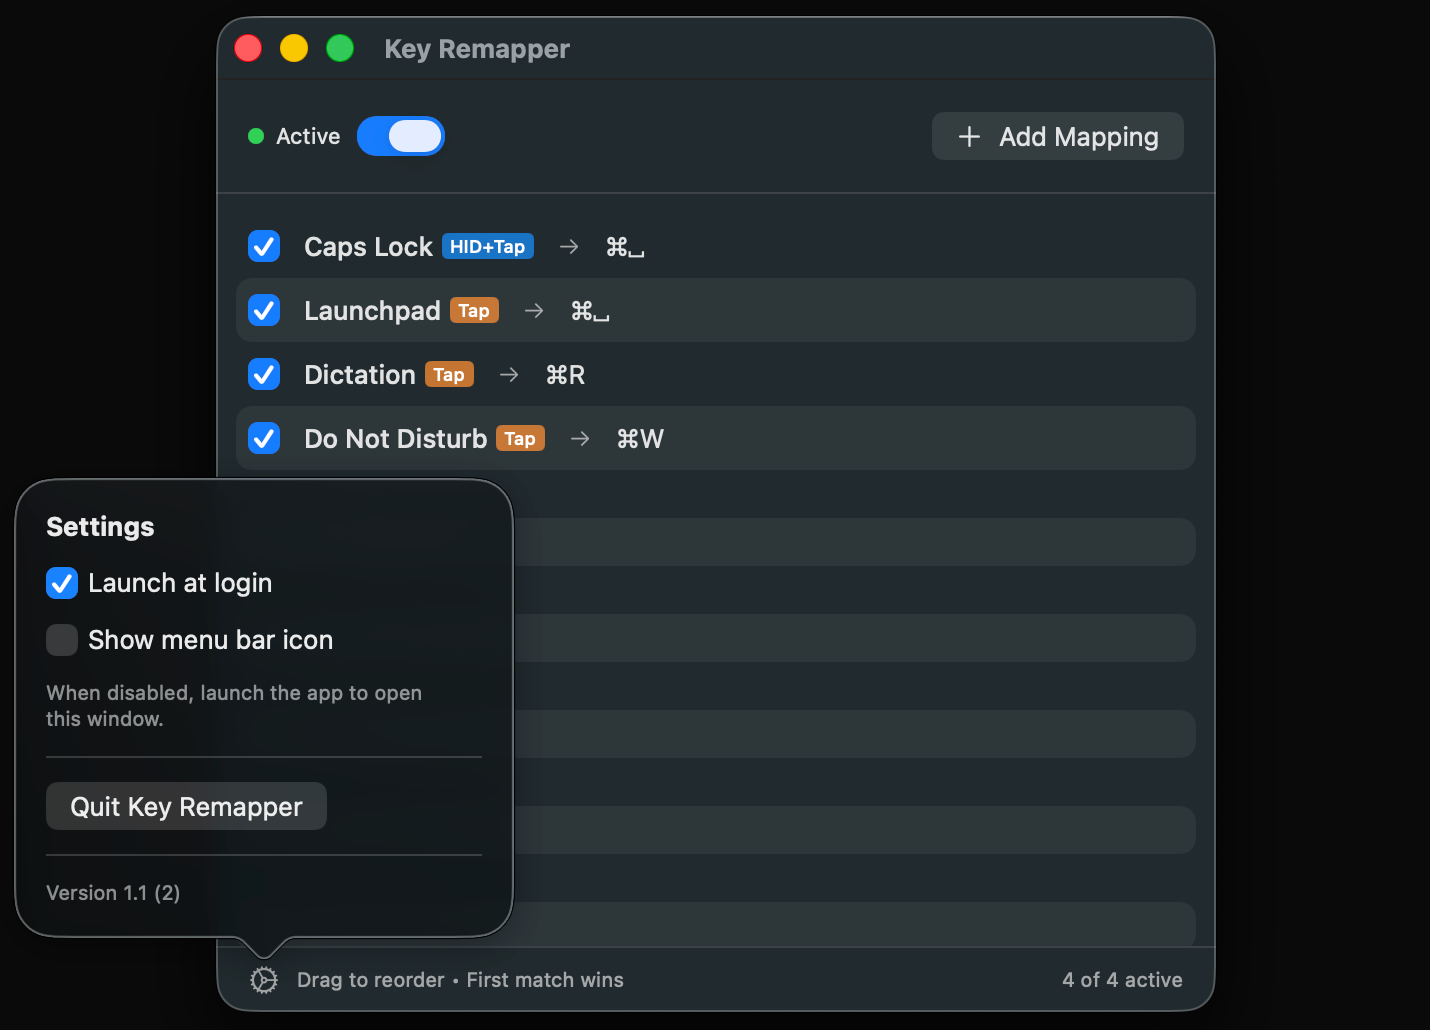This screenshot has width=1430, height=1030.
Task: Disable the Caps Lock mapping checkbox
Action: (x=263, y=246)
